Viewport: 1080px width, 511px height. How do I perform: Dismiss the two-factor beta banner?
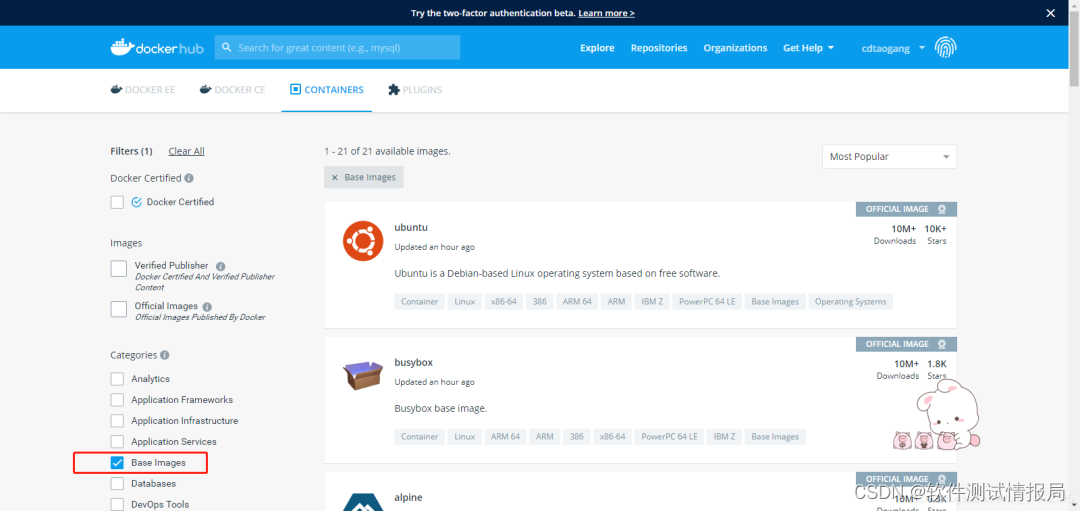click(1050, 13)
